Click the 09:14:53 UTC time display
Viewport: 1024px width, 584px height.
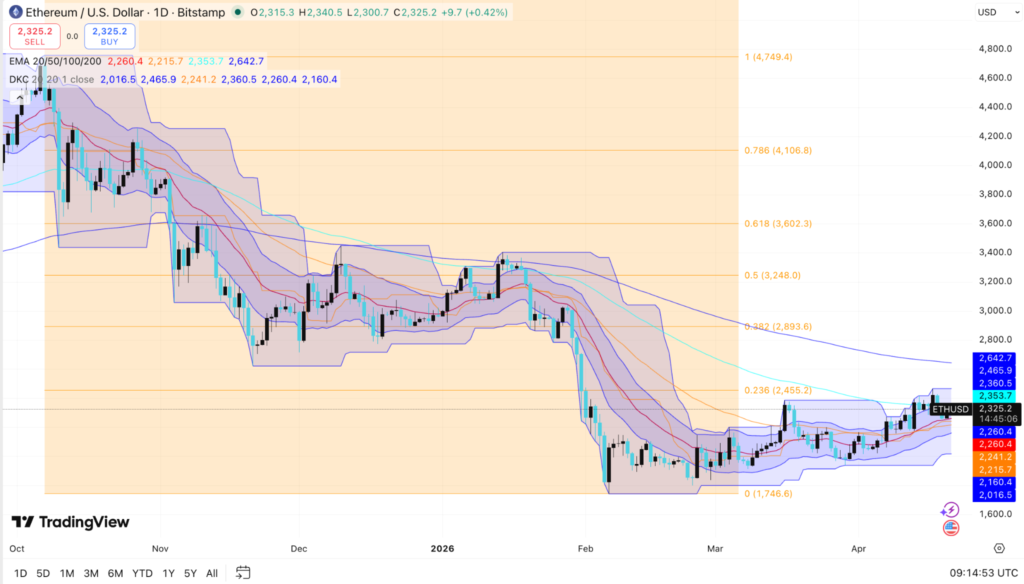[985, 573]
